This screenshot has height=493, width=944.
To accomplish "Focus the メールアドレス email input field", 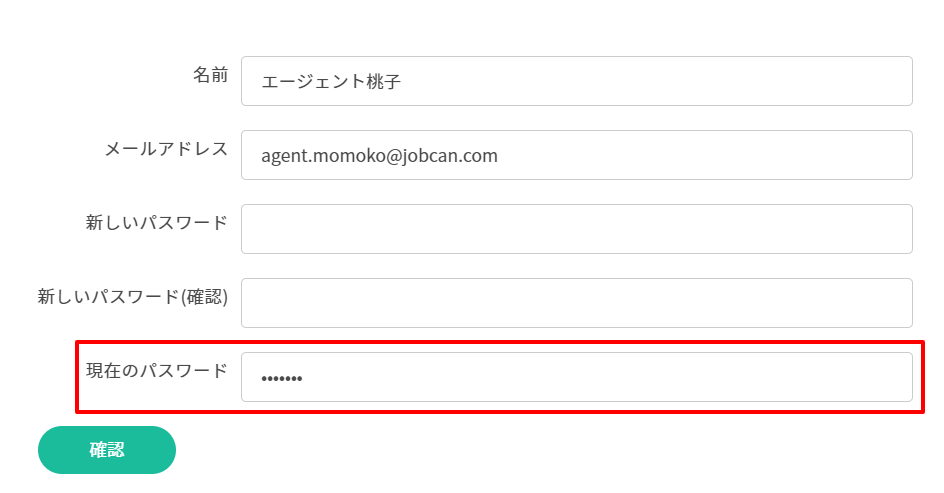I will pyautogui.click(x=576, y=155).
